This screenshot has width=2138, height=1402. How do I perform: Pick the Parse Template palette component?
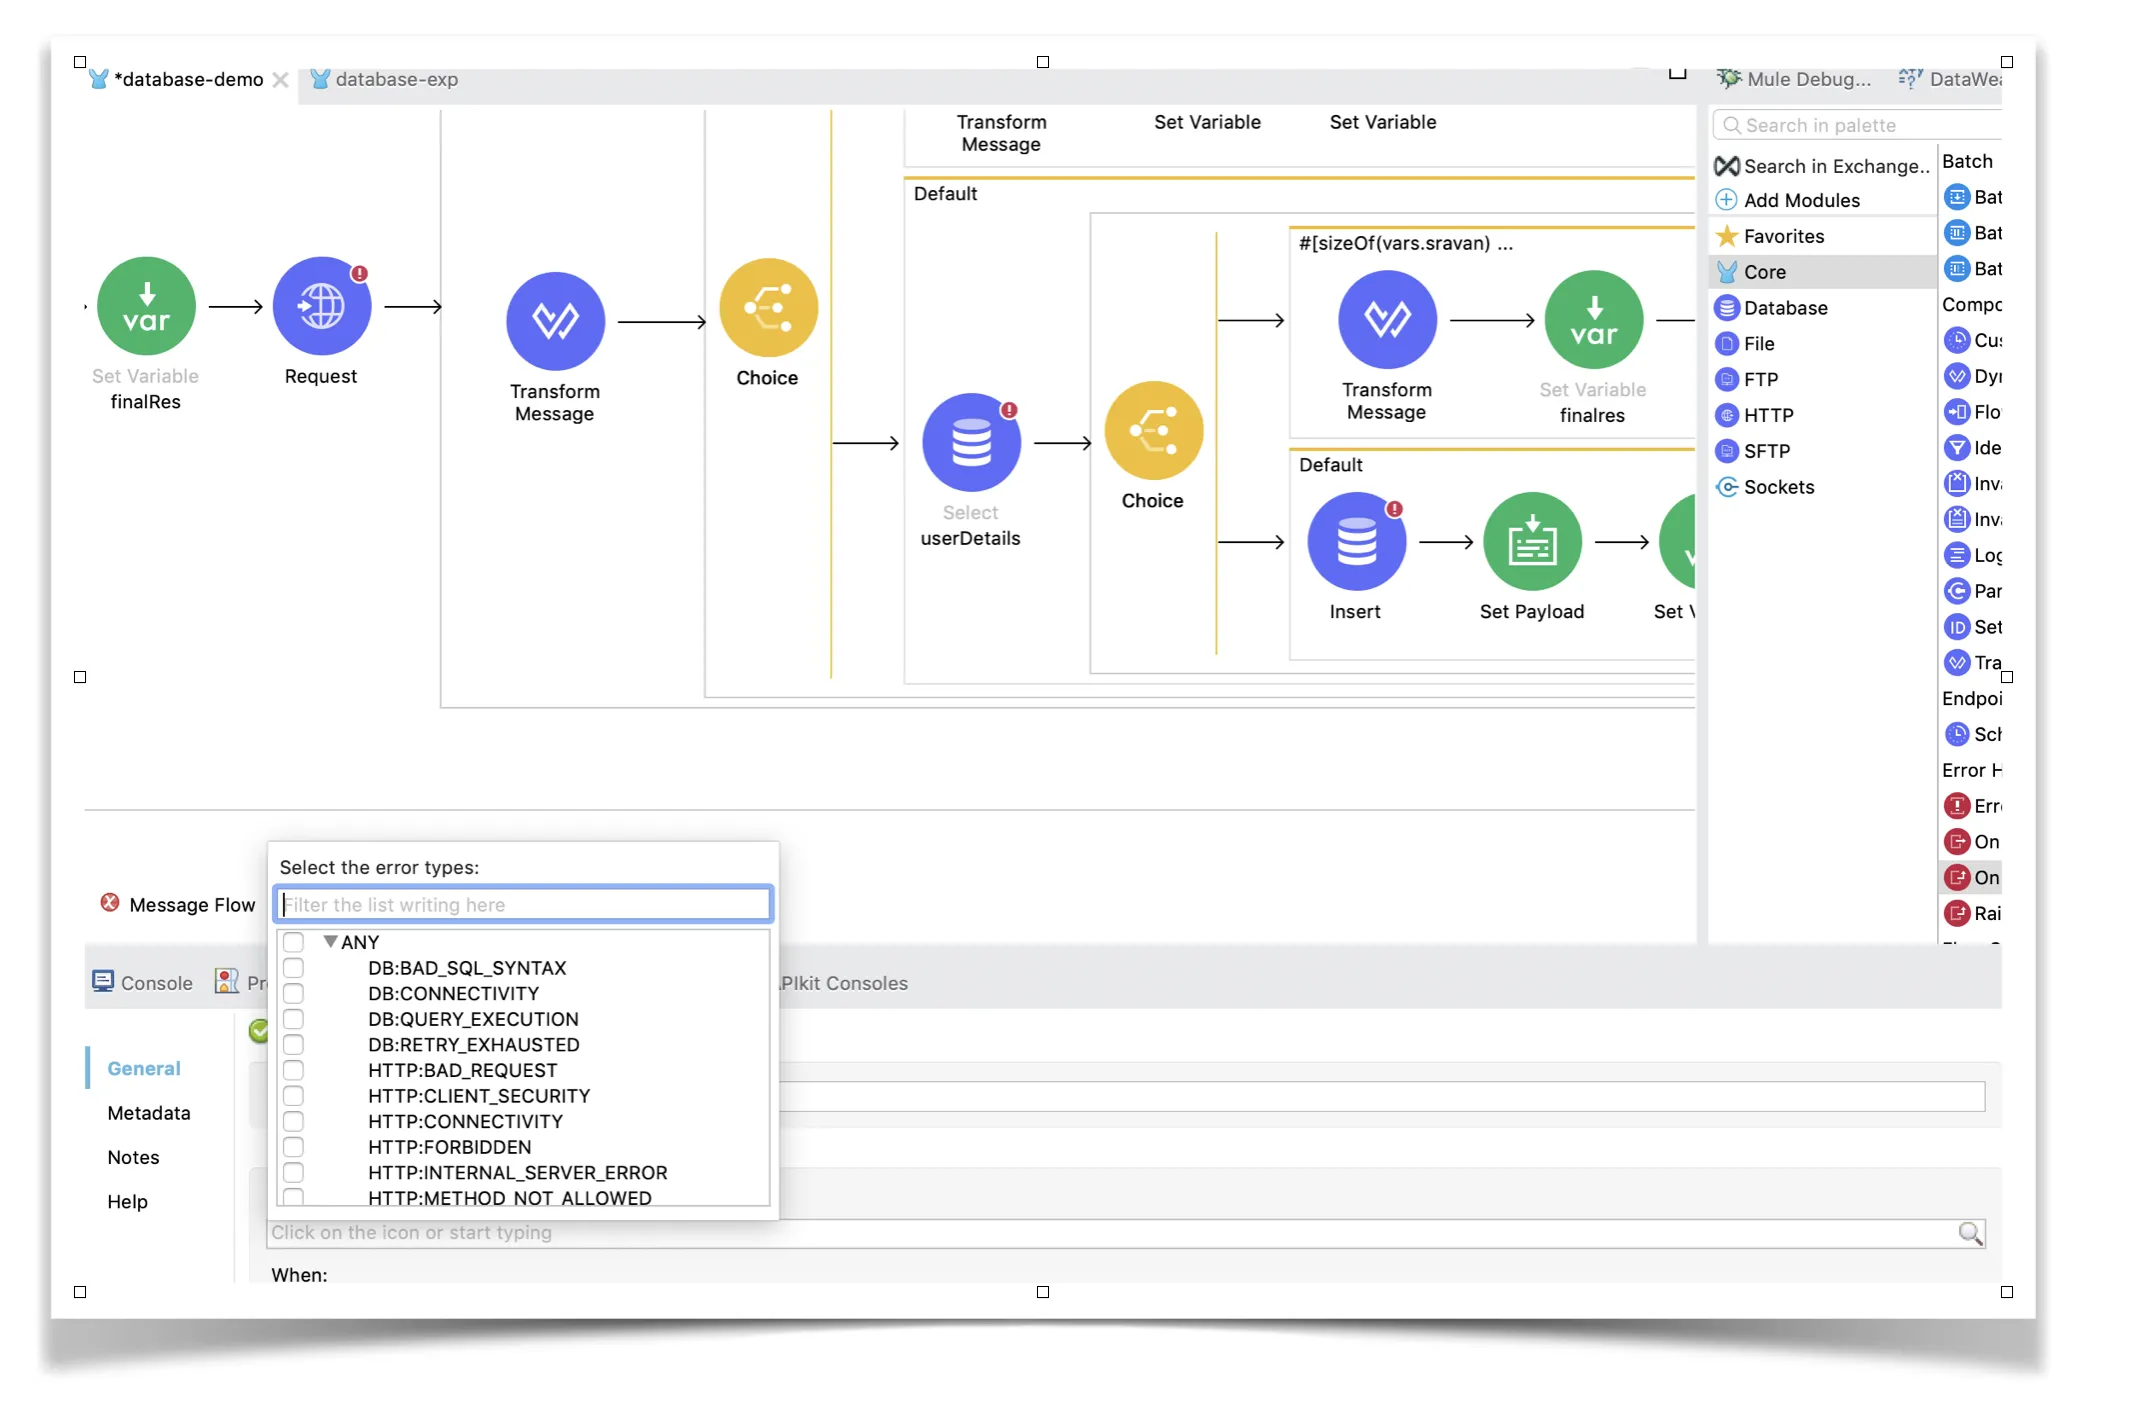click(1972, 591)
